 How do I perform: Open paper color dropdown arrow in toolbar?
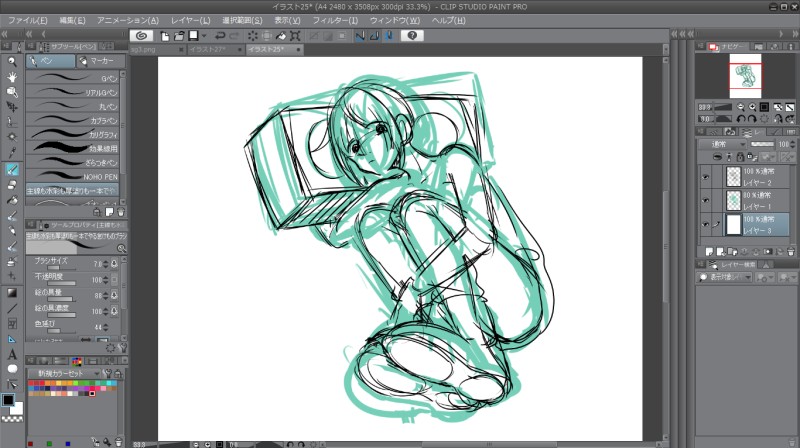(x=204, y=36)
